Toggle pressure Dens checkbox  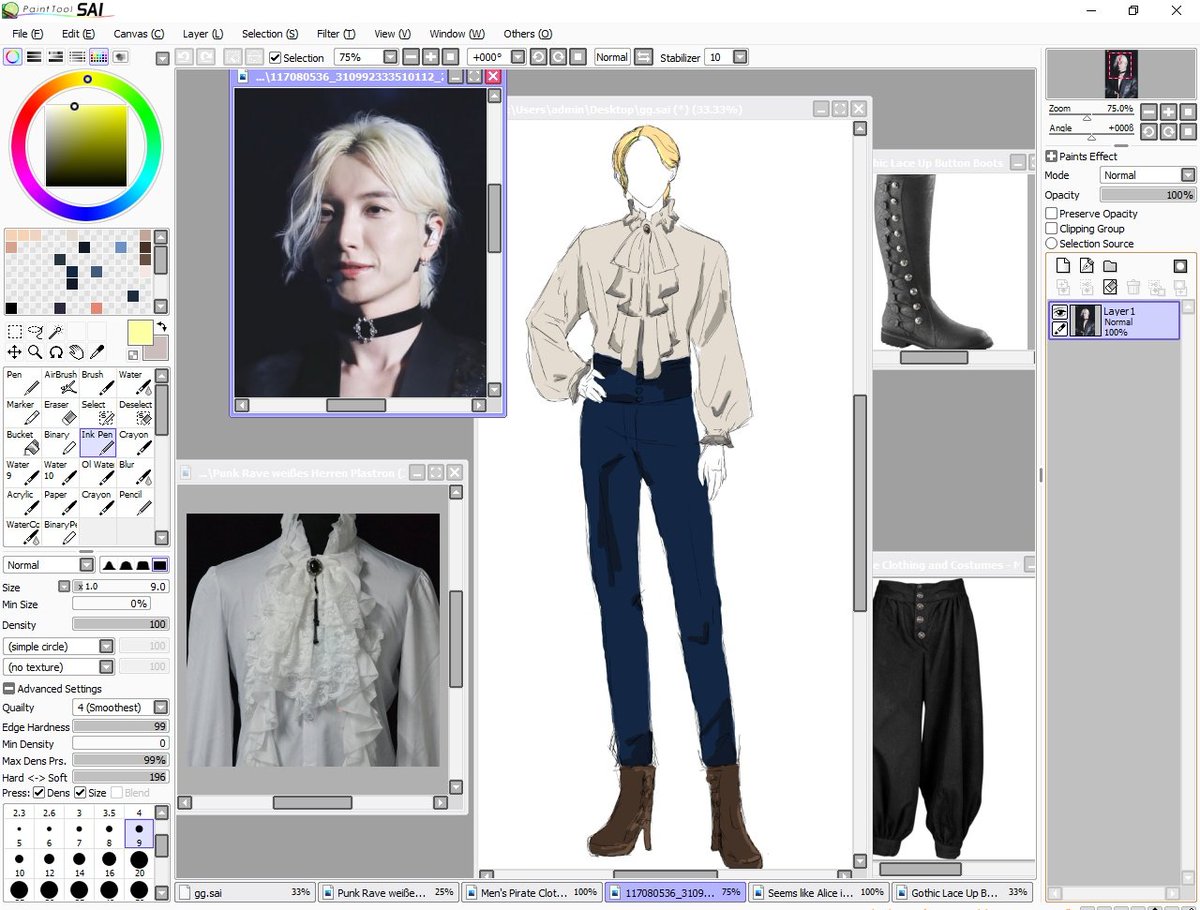39,793
